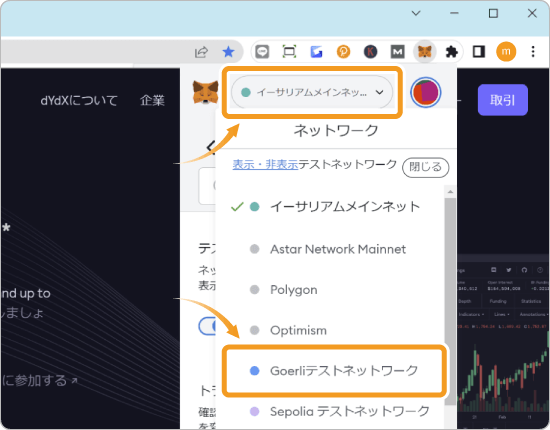This screenshot has height=430, width=550.
Task: Expand the network selector dropdown
Action: tap(312, 92)
